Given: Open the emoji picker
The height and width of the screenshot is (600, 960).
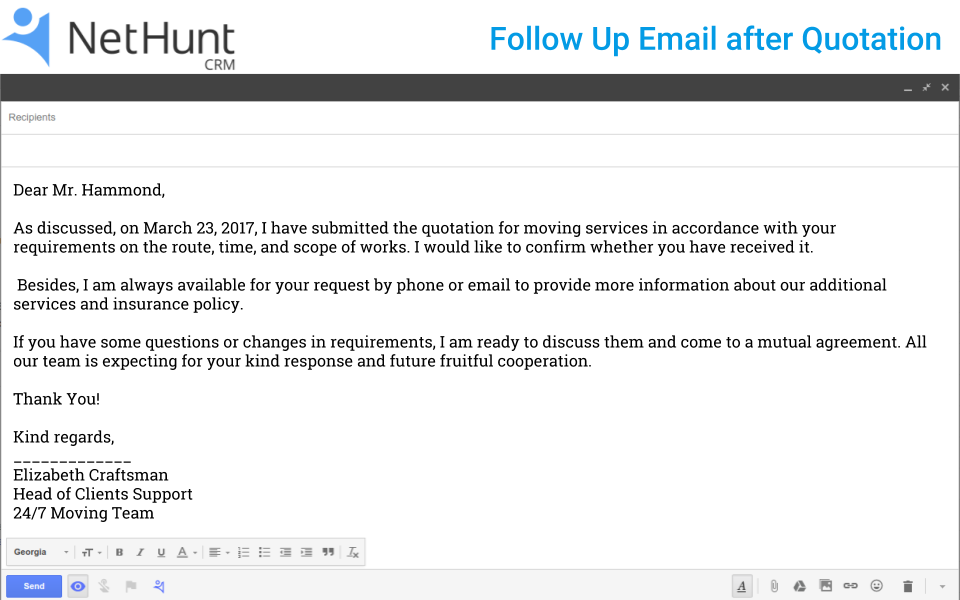Looking at the screenshot, I should tap(877, 586).
